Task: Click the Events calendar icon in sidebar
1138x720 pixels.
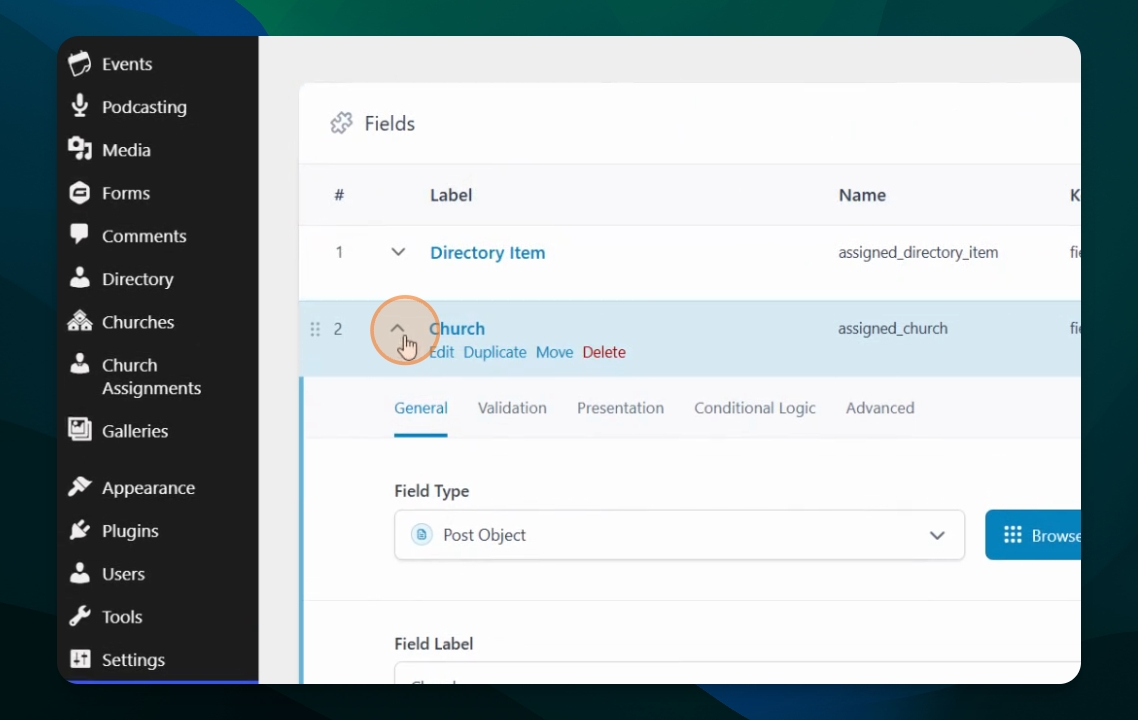Action: tap(80, 64)
